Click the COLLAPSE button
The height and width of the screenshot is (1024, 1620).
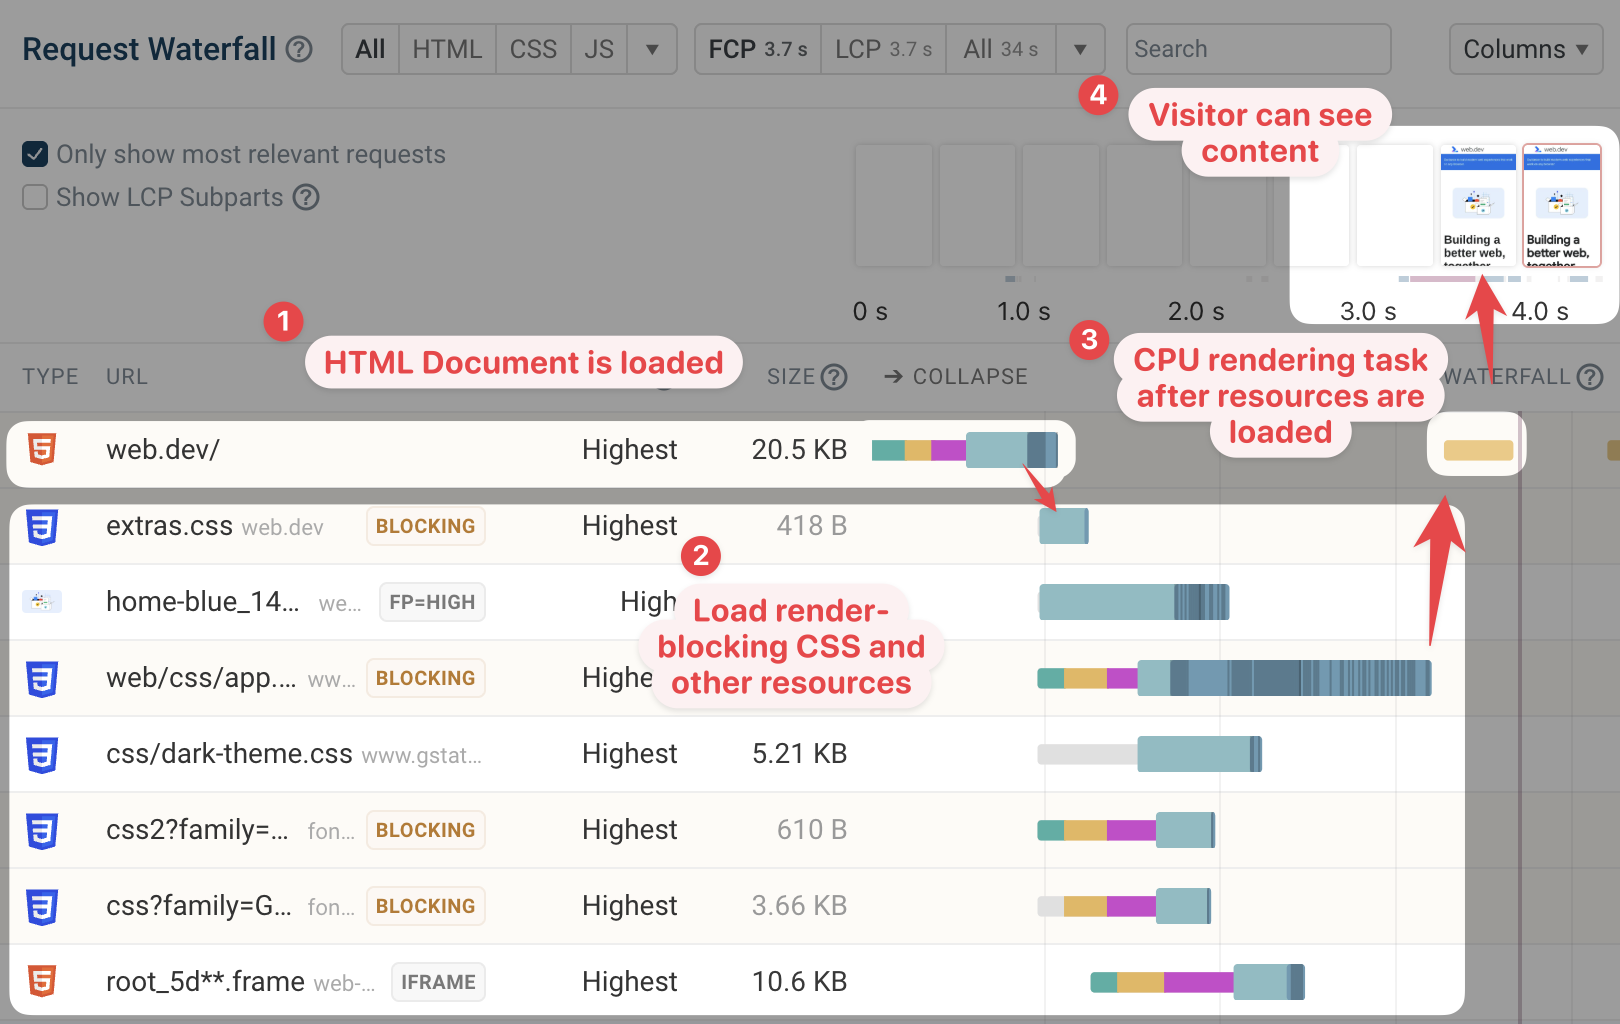956,377
